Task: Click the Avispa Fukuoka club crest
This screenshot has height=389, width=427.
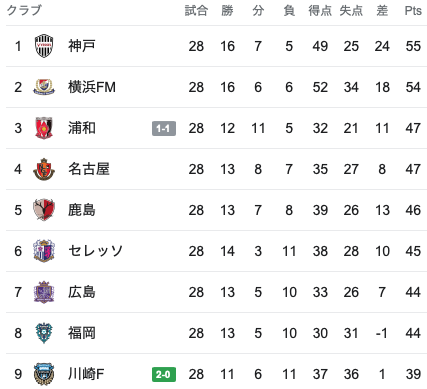Action: (x=44, y=333)
